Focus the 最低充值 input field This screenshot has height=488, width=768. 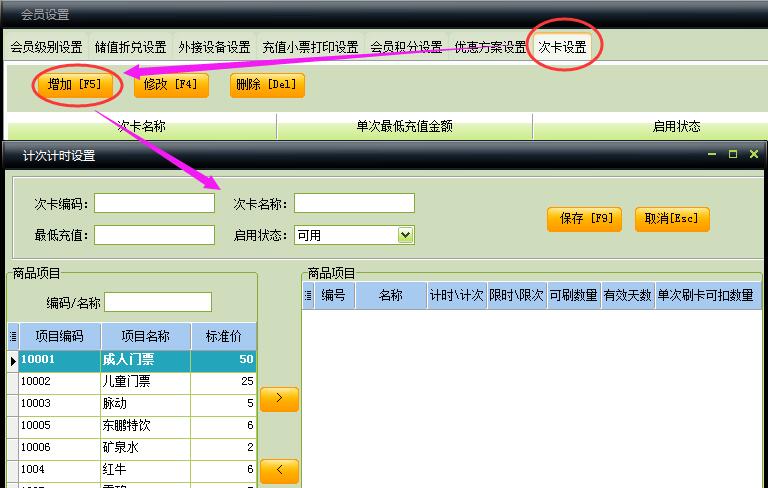coord(154,235)
